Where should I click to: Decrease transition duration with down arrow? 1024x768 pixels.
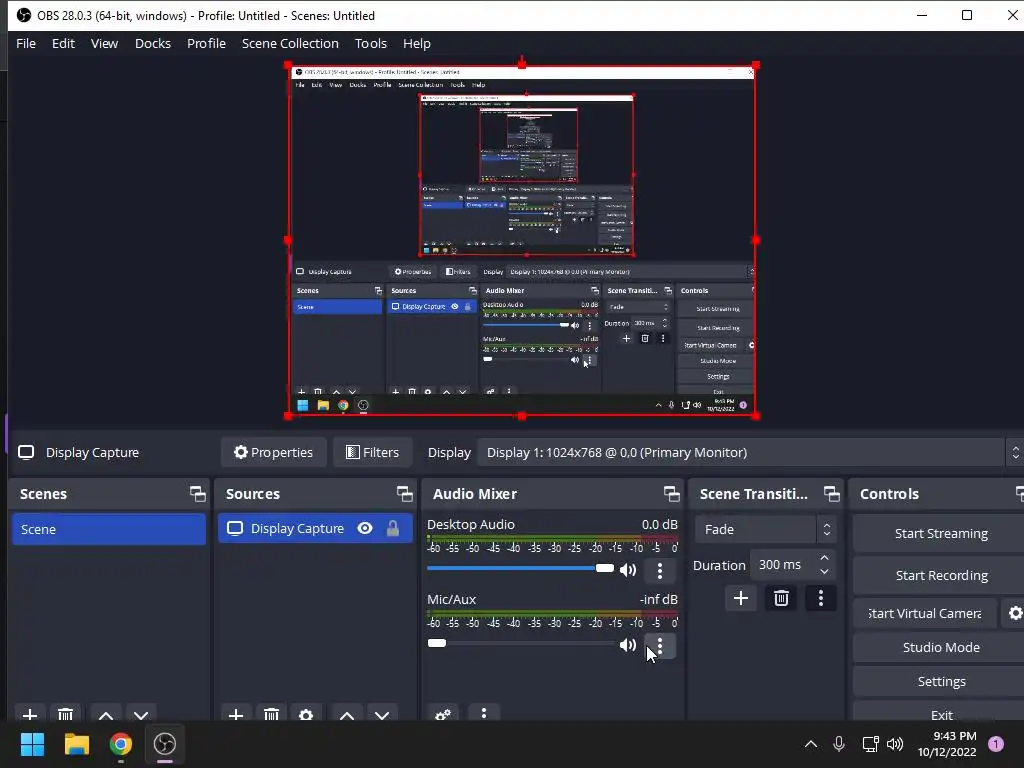[824, 572]
